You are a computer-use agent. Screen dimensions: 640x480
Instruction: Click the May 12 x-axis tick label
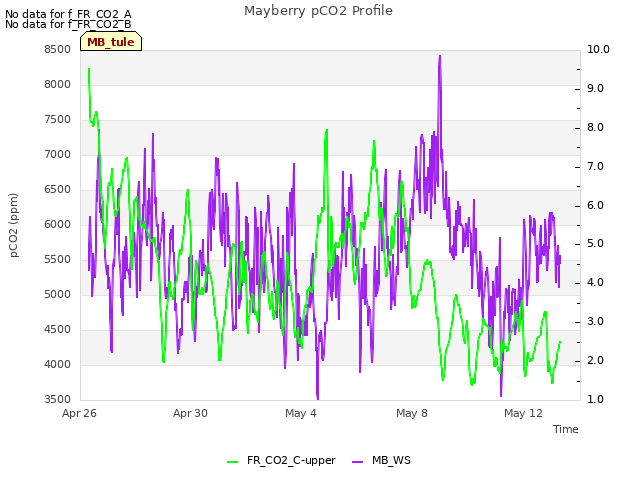(523, 413)
